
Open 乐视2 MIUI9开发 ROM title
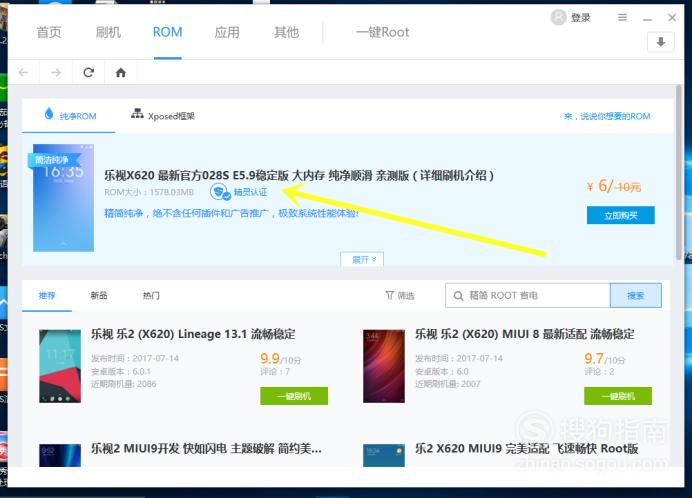click(x=206, y=449)
